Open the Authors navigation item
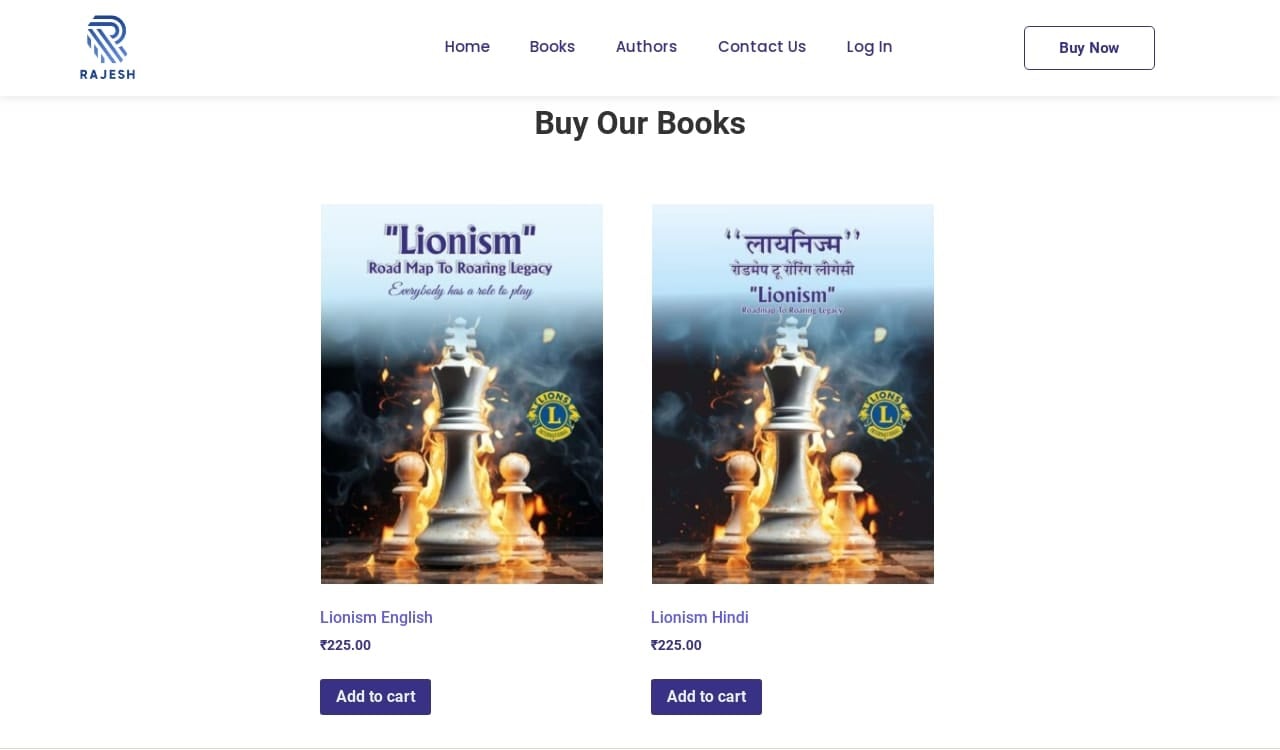Image resolution: width=1280 pixels, height=750 pixels. (x=646, y=47)
